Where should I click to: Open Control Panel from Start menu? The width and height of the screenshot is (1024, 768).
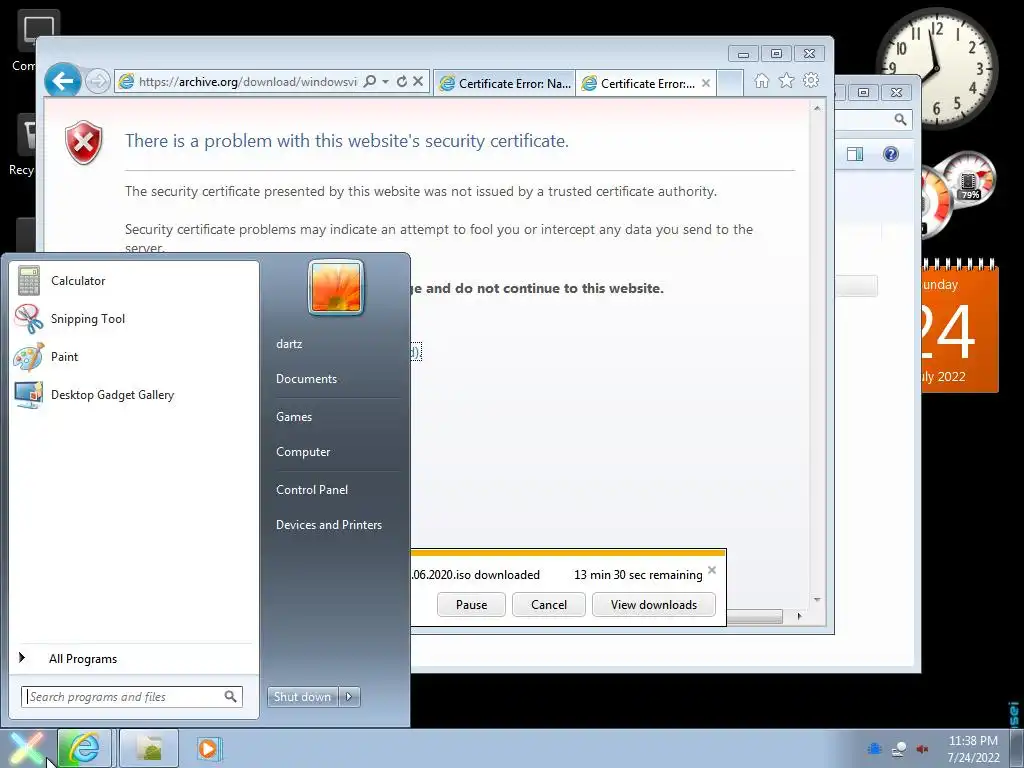[312, 490]
